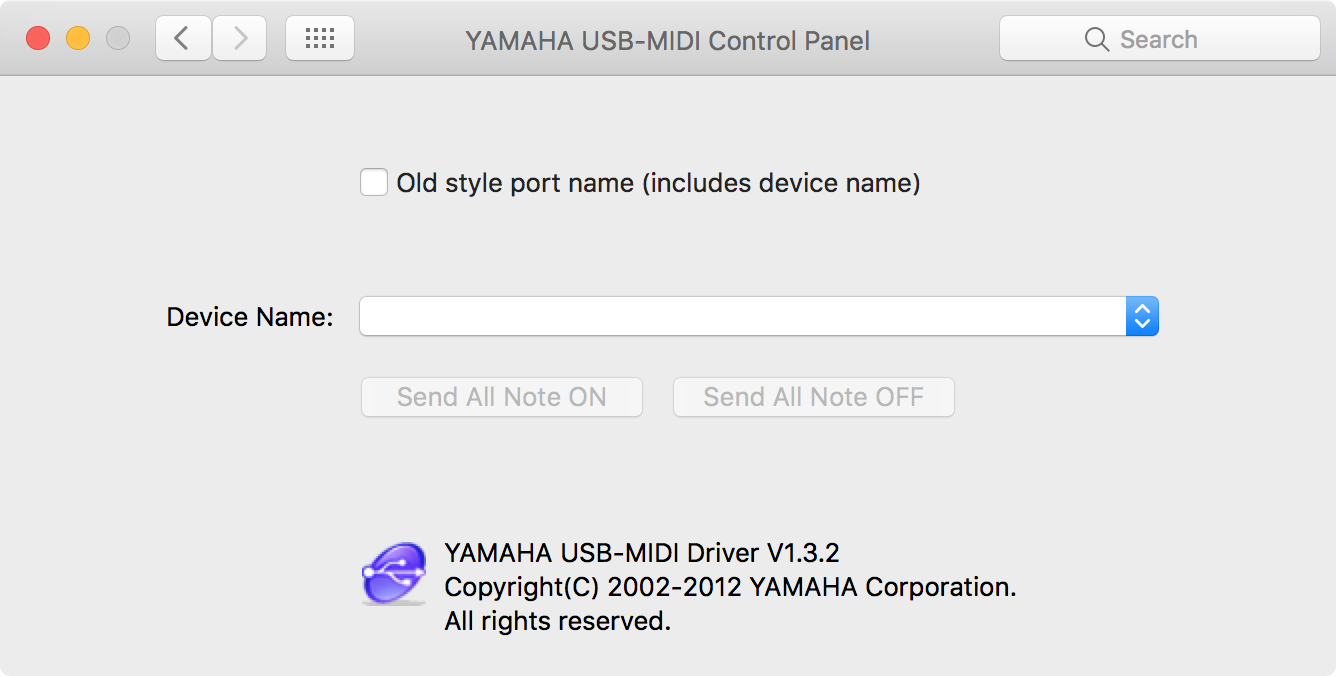The width and height of the screenshot is (1336, 676).
Task: Click the magnifying glass search icon
Action: coord(1097,39)
